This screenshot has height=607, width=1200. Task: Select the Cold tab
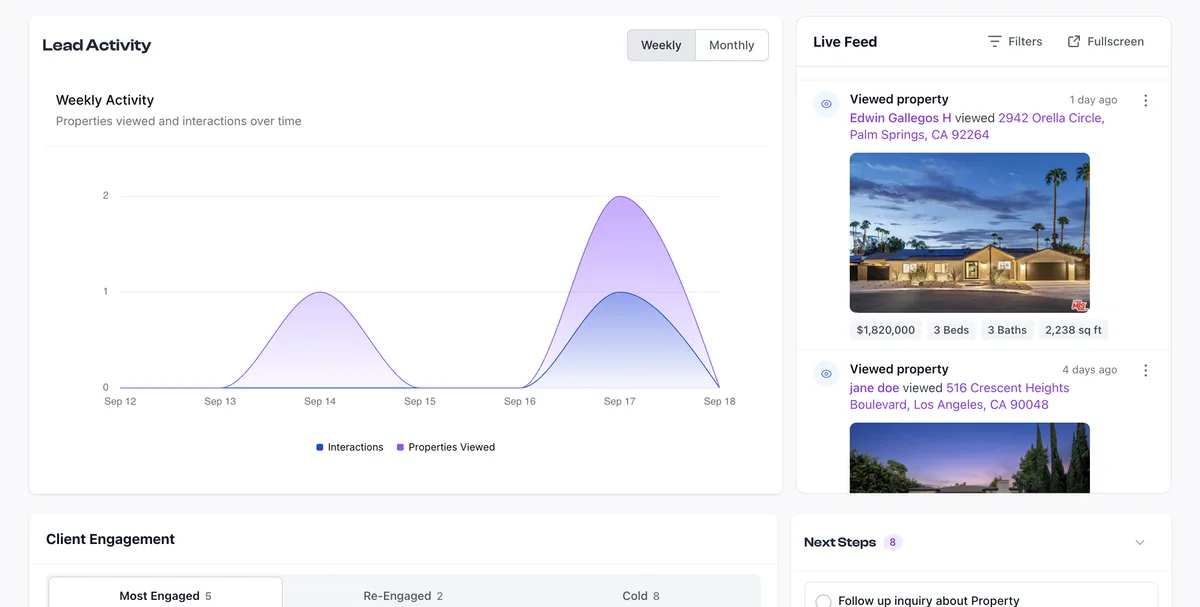point(641,595)
